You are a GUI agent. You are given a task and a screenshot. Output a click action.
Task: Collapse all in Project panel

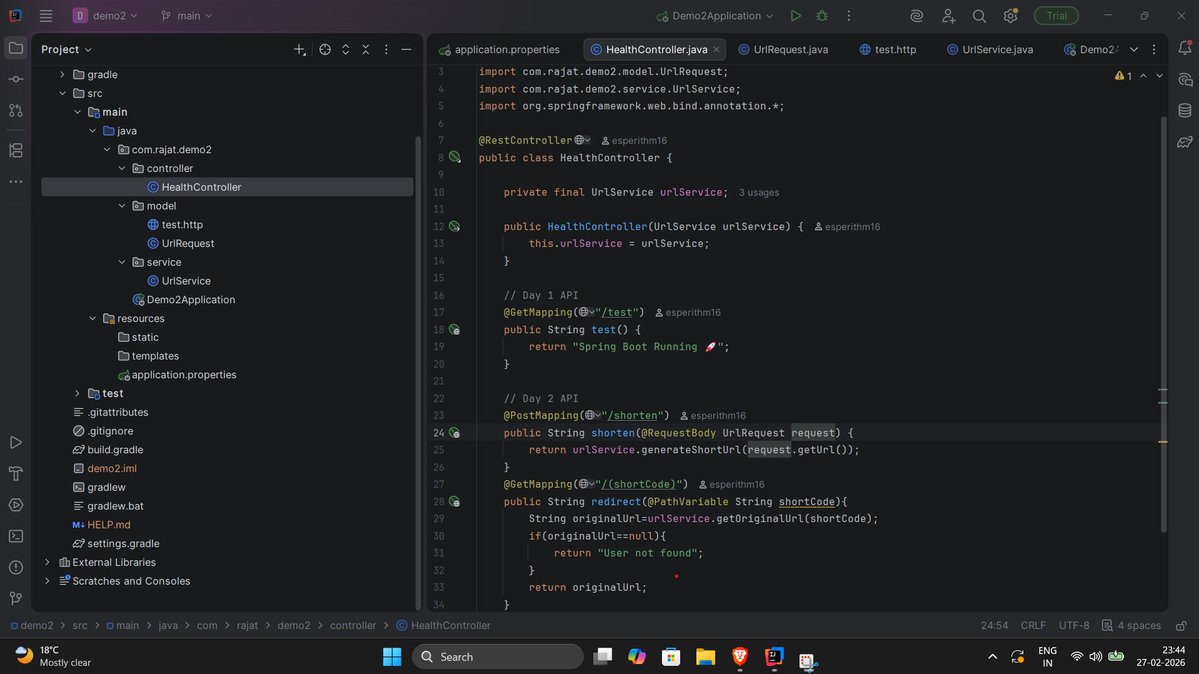tap(366, 49)
